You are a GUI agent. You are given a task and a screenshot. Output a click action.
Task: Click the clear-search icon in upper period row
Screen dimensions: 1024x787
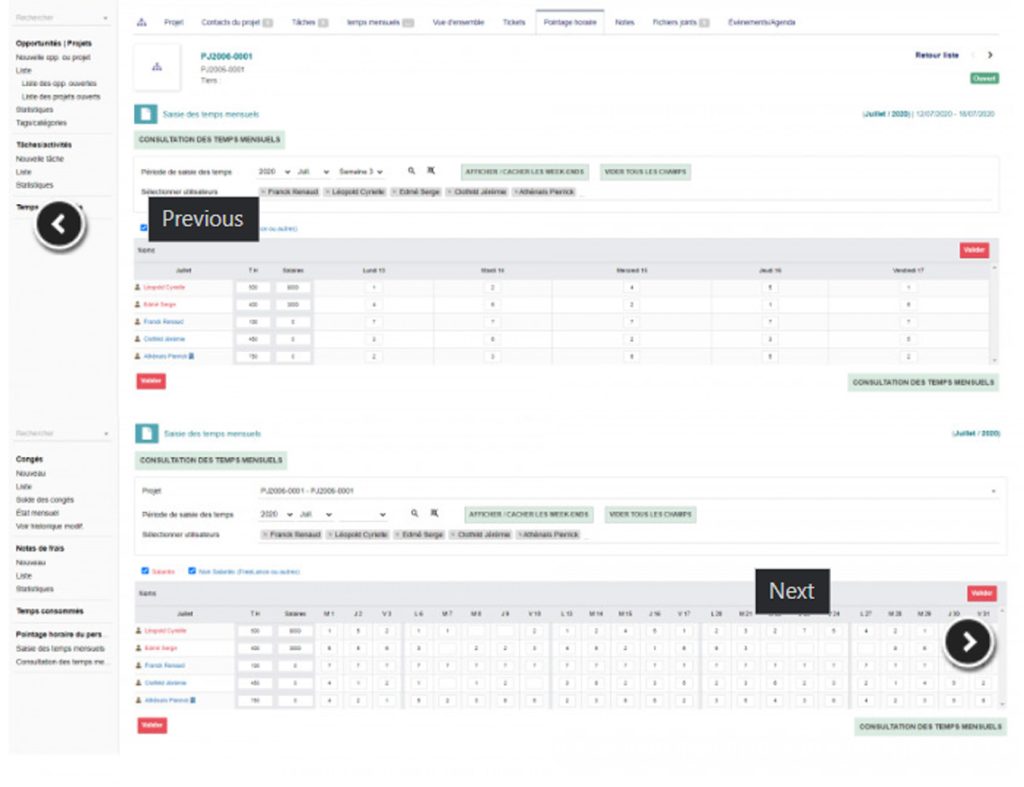tap(431, 172)
